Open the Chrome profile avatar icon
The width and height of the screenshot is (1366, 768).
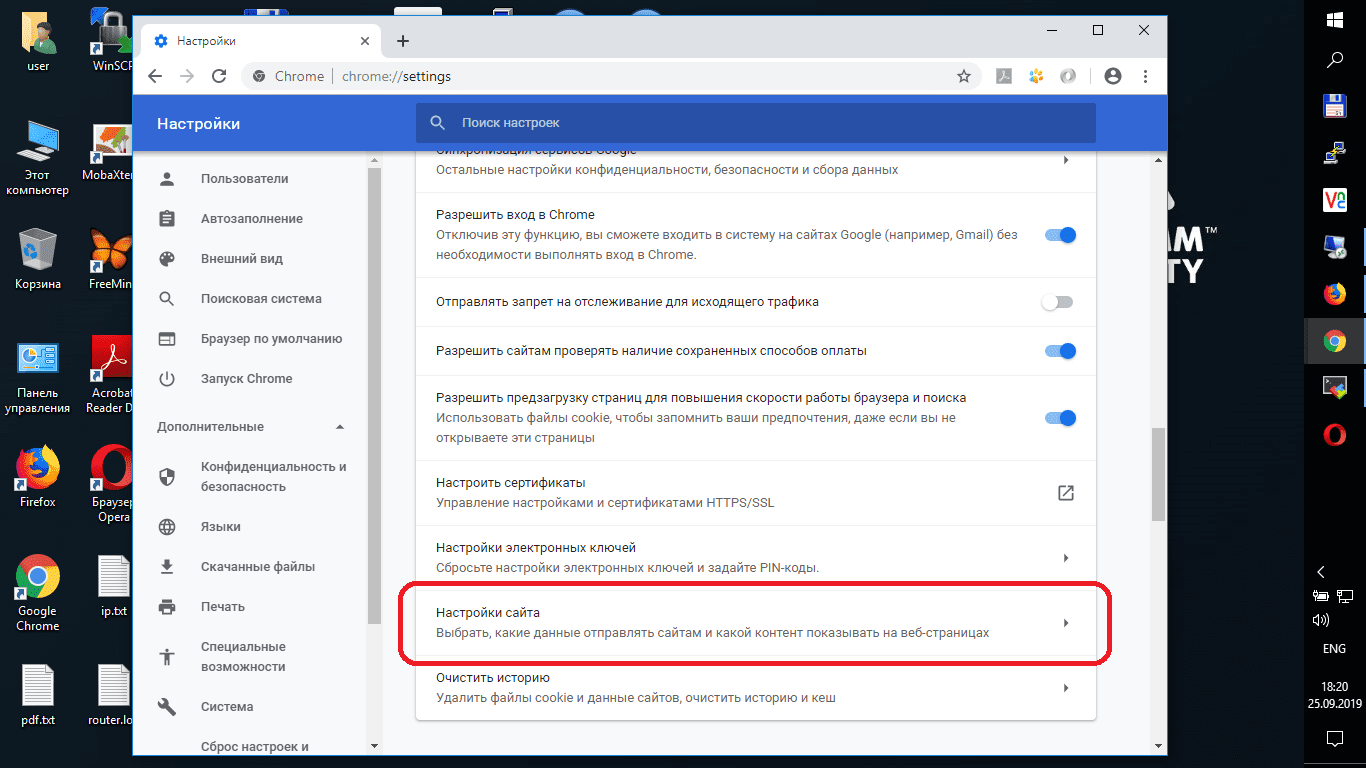1113,76
